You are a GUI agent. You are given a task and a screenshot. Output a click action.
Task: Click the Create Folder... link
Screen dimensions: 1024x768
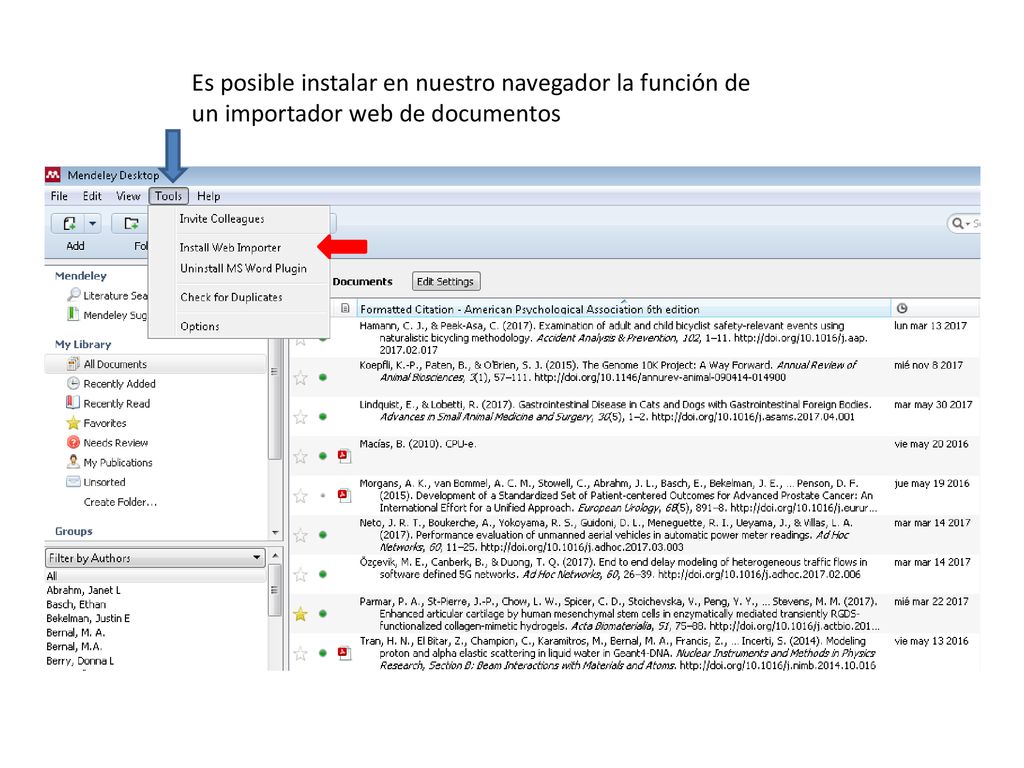click(x=120, y=502)
